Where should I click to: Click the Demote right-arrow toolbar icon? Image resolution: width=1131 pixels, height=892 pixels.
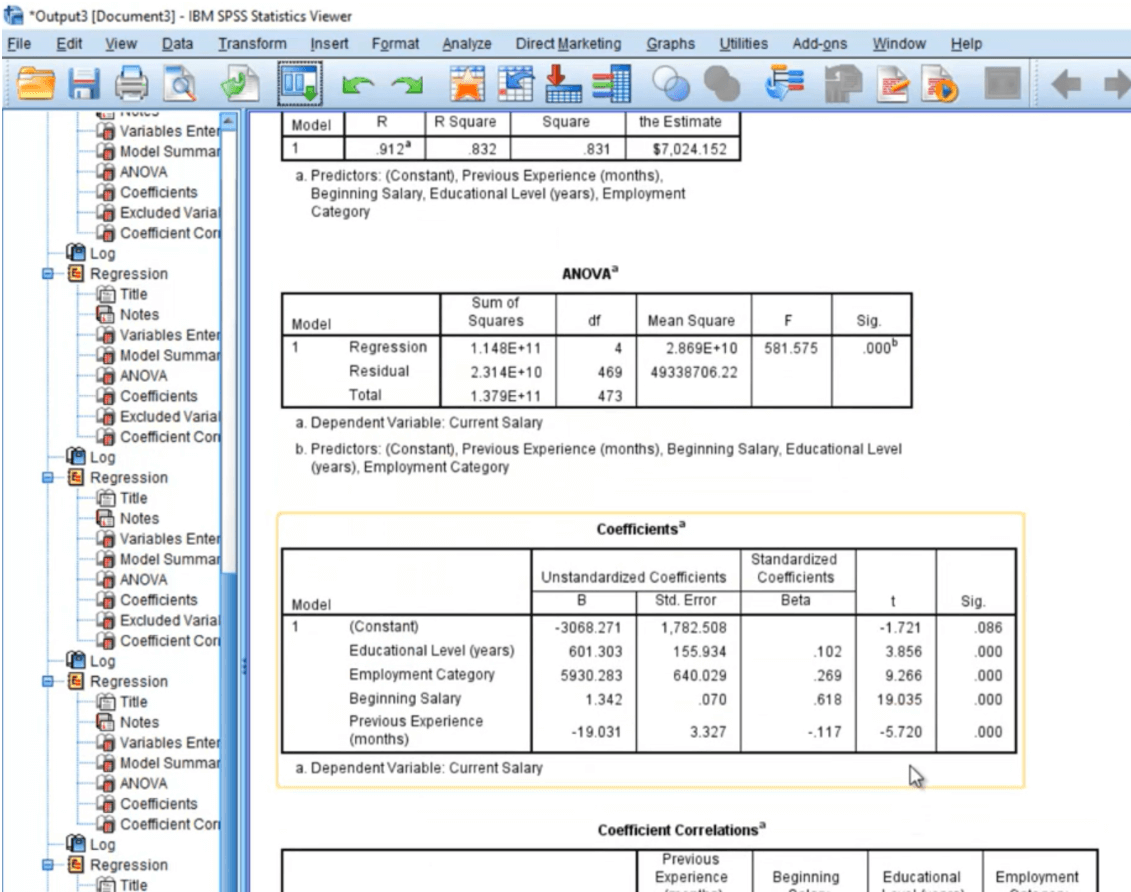coord(1117,84)
